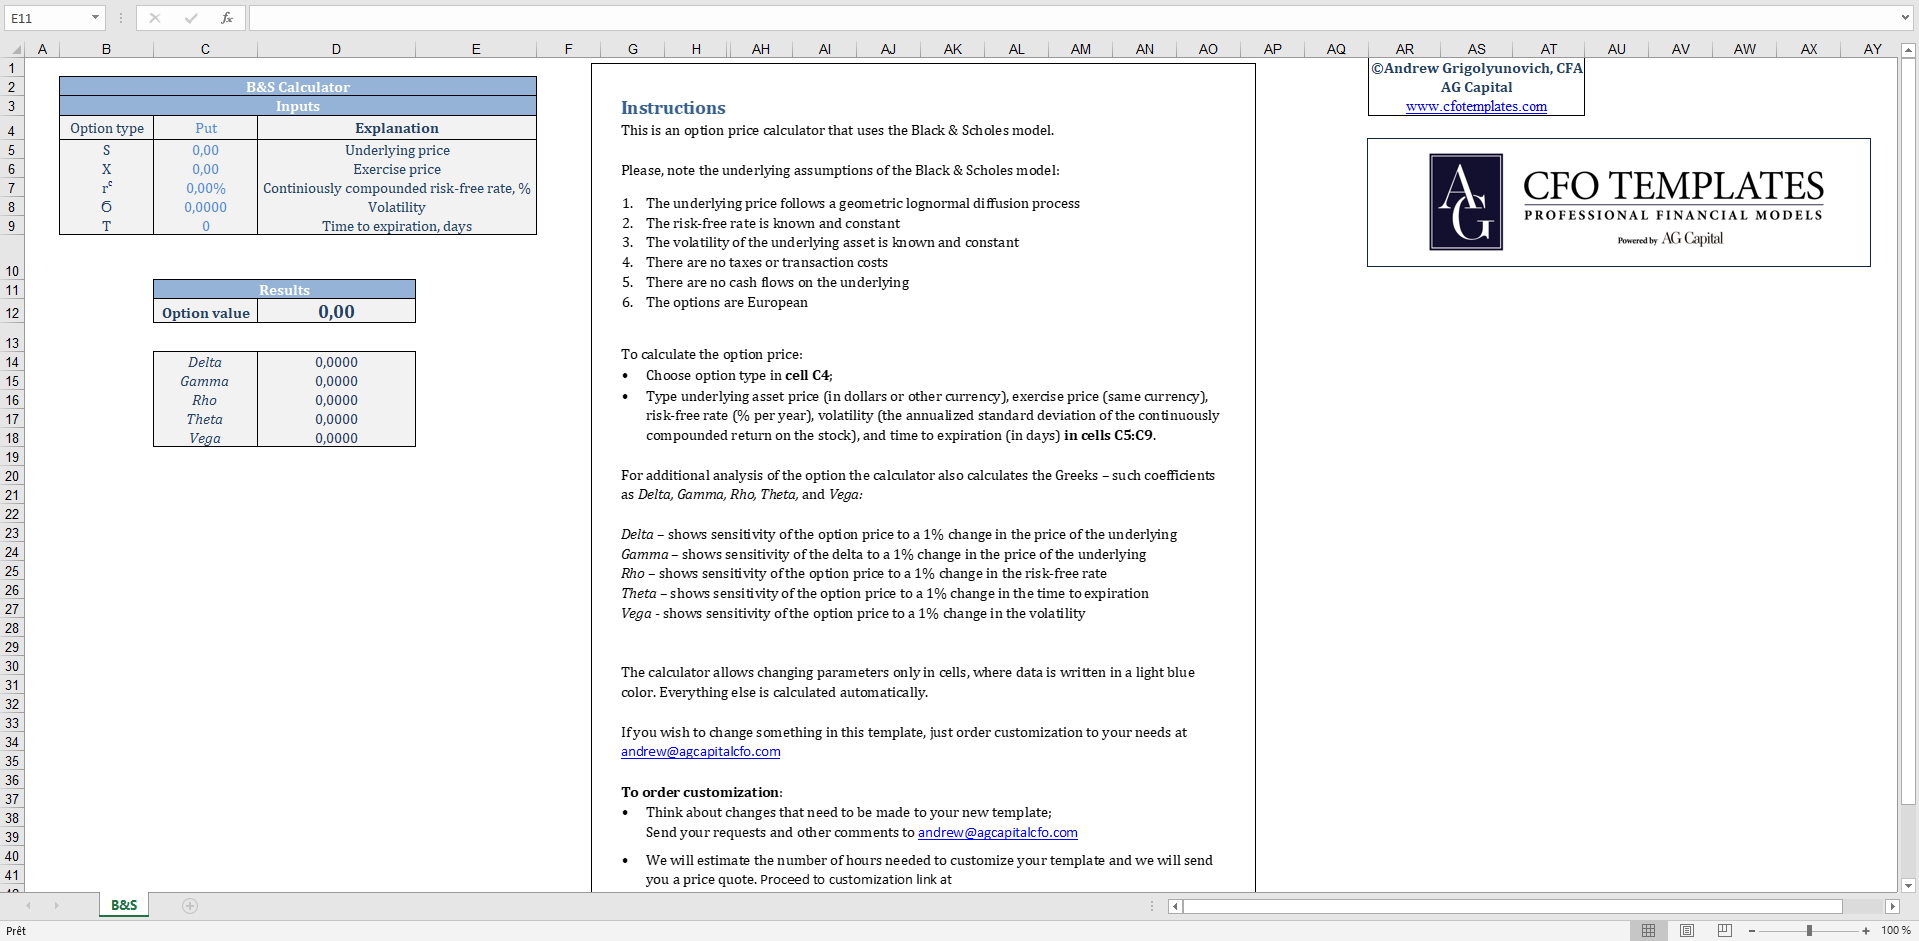This screenshot has width=1919, height=941.
Task: Click the first andrew@agcapitalcfo.com email link
Action: click(x=700, y=752)
